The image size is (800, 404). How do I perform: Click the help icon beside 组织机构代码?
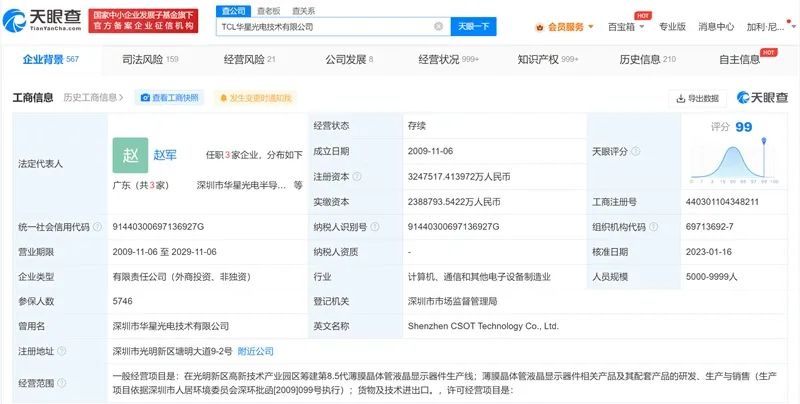(653, 226)
